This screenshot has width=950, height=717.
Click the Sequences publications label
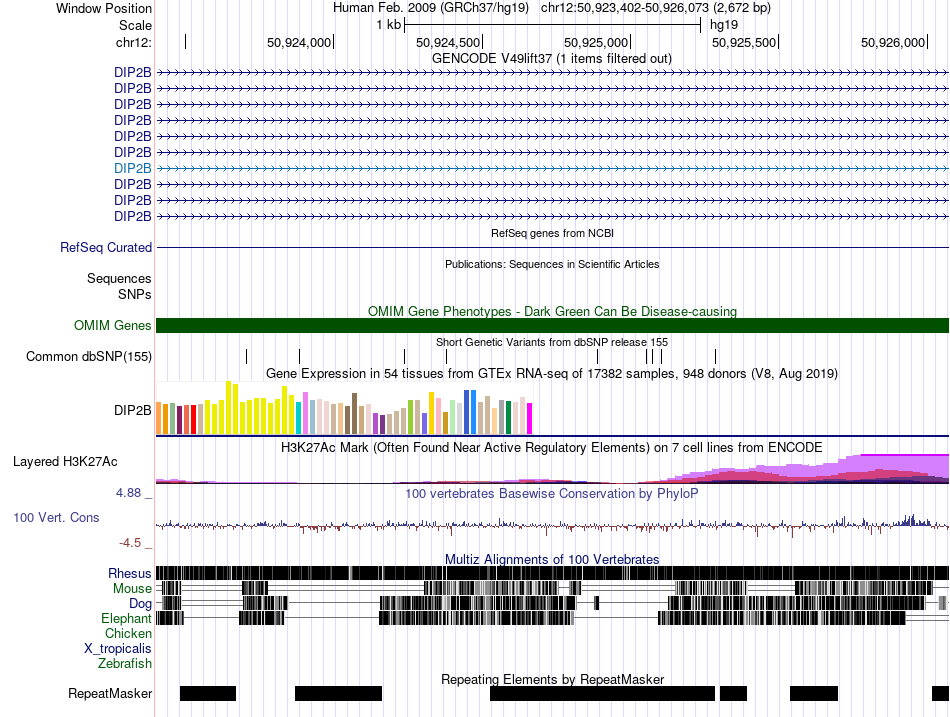pos(119,279)
